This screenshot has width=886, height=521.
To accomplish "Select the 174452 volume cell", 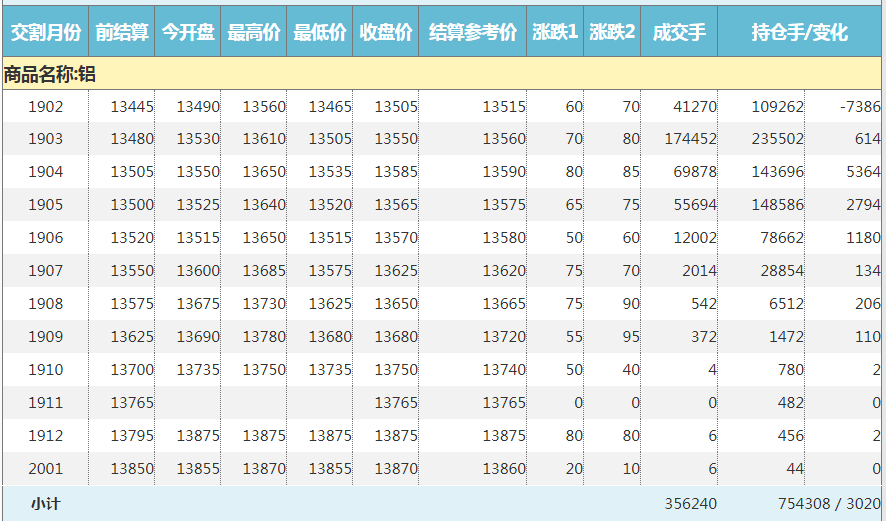I will pyautogui.click(x=690, y=139).
